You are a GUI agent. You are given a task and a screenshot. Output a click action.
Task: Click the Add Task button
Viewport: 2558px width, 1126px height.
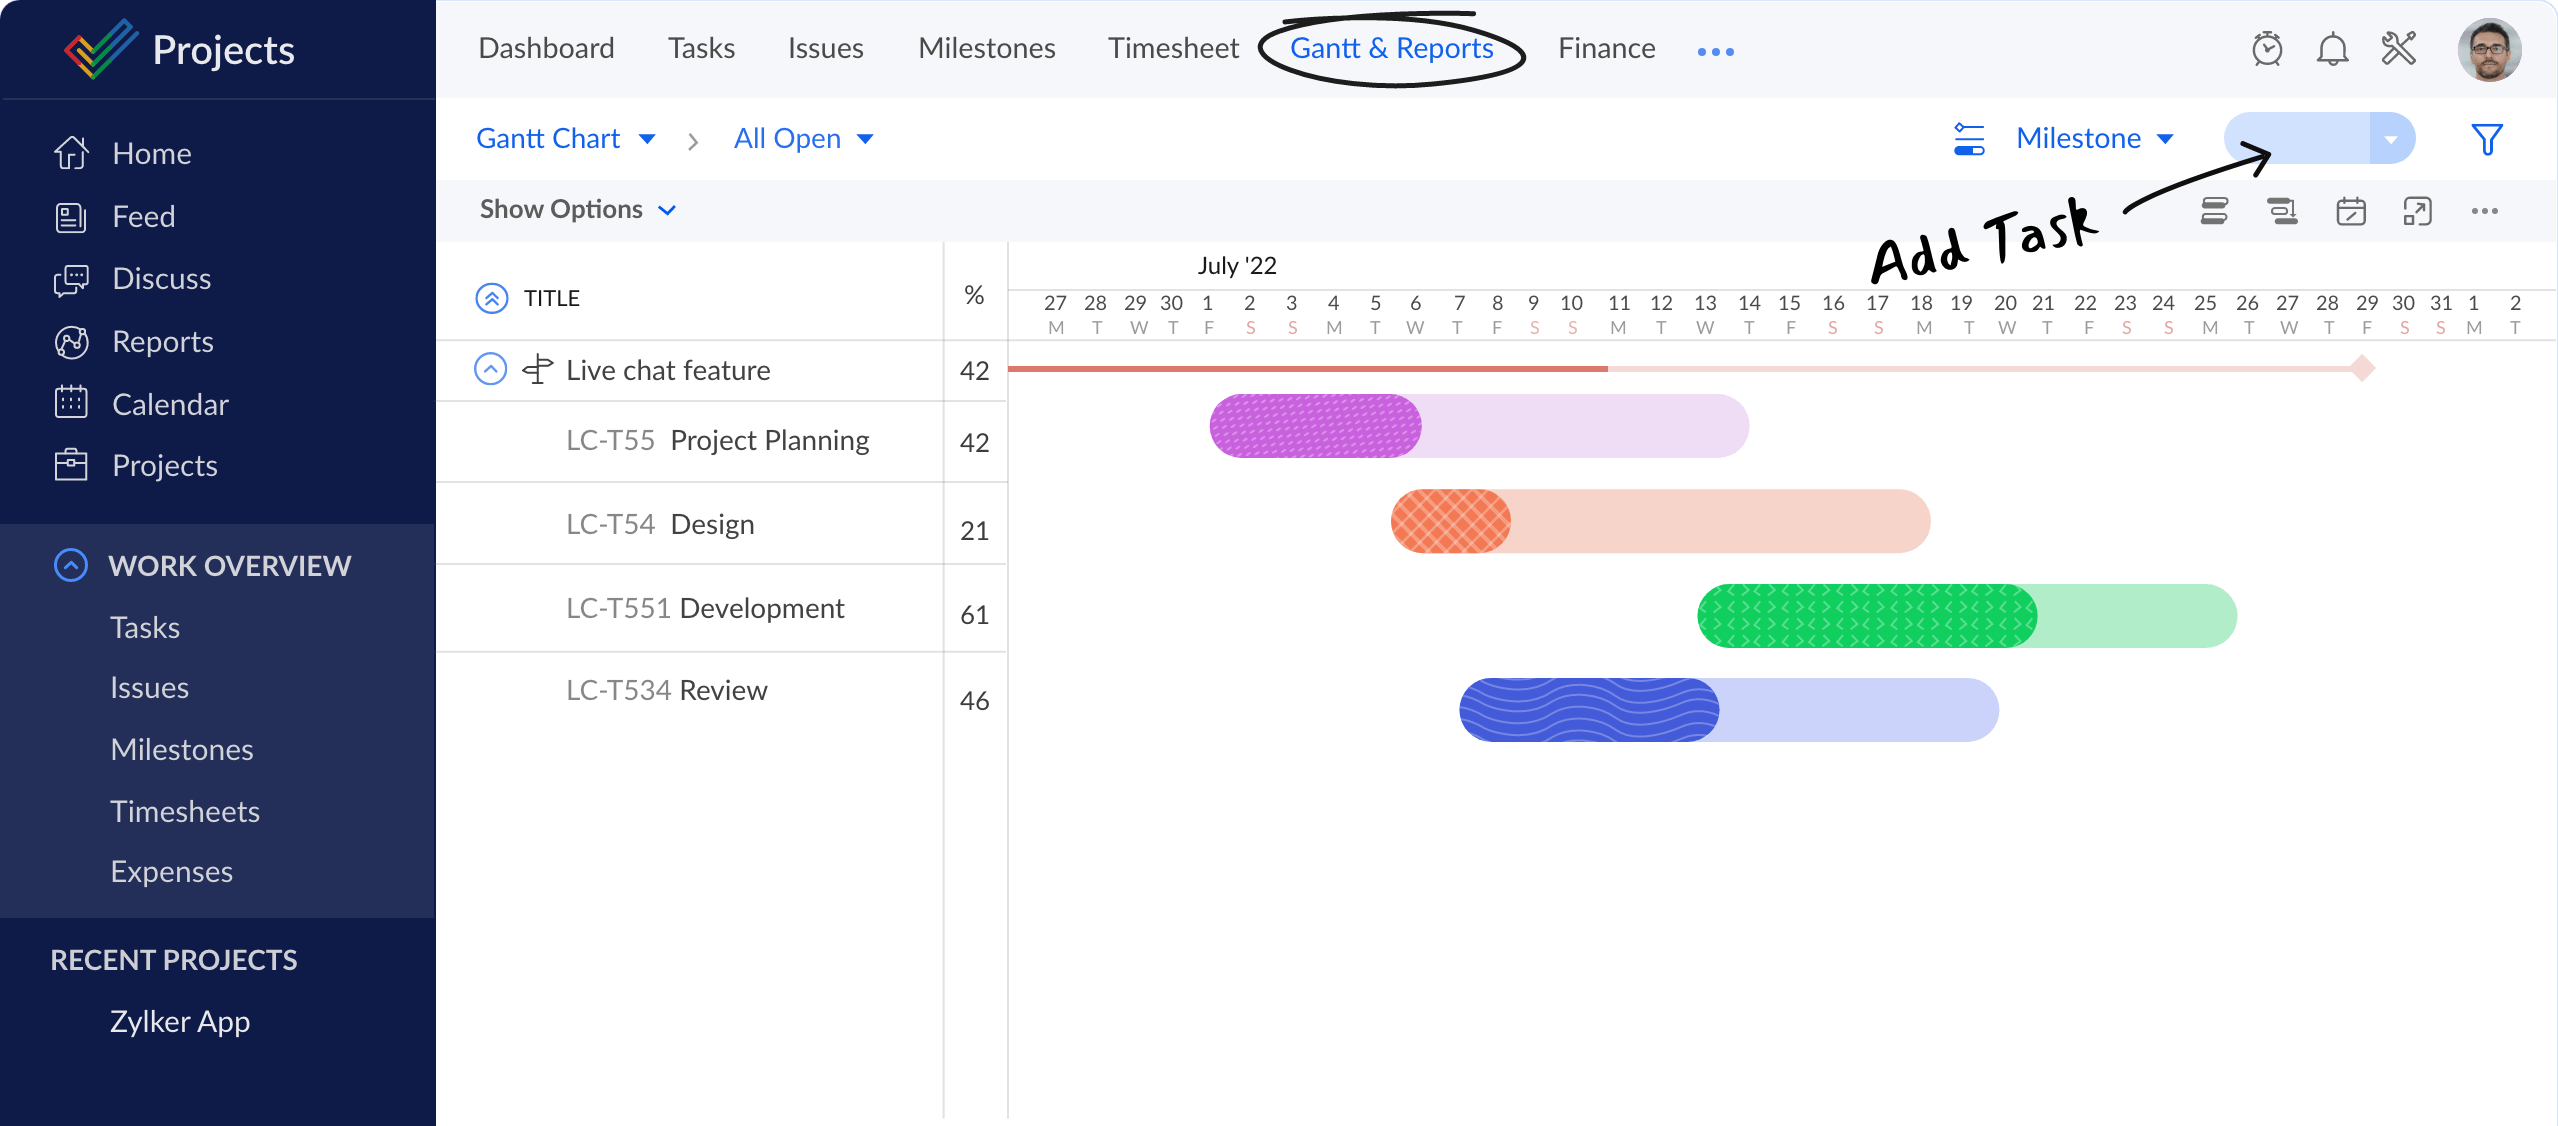tap(2297, 139)
